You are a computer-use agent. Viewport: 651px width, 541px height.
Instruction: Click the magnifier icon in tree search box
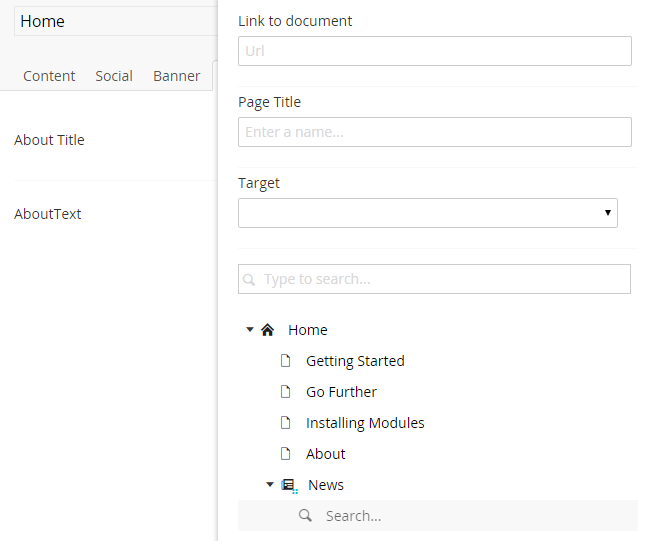pyautogui.click(x=250, y=280)
